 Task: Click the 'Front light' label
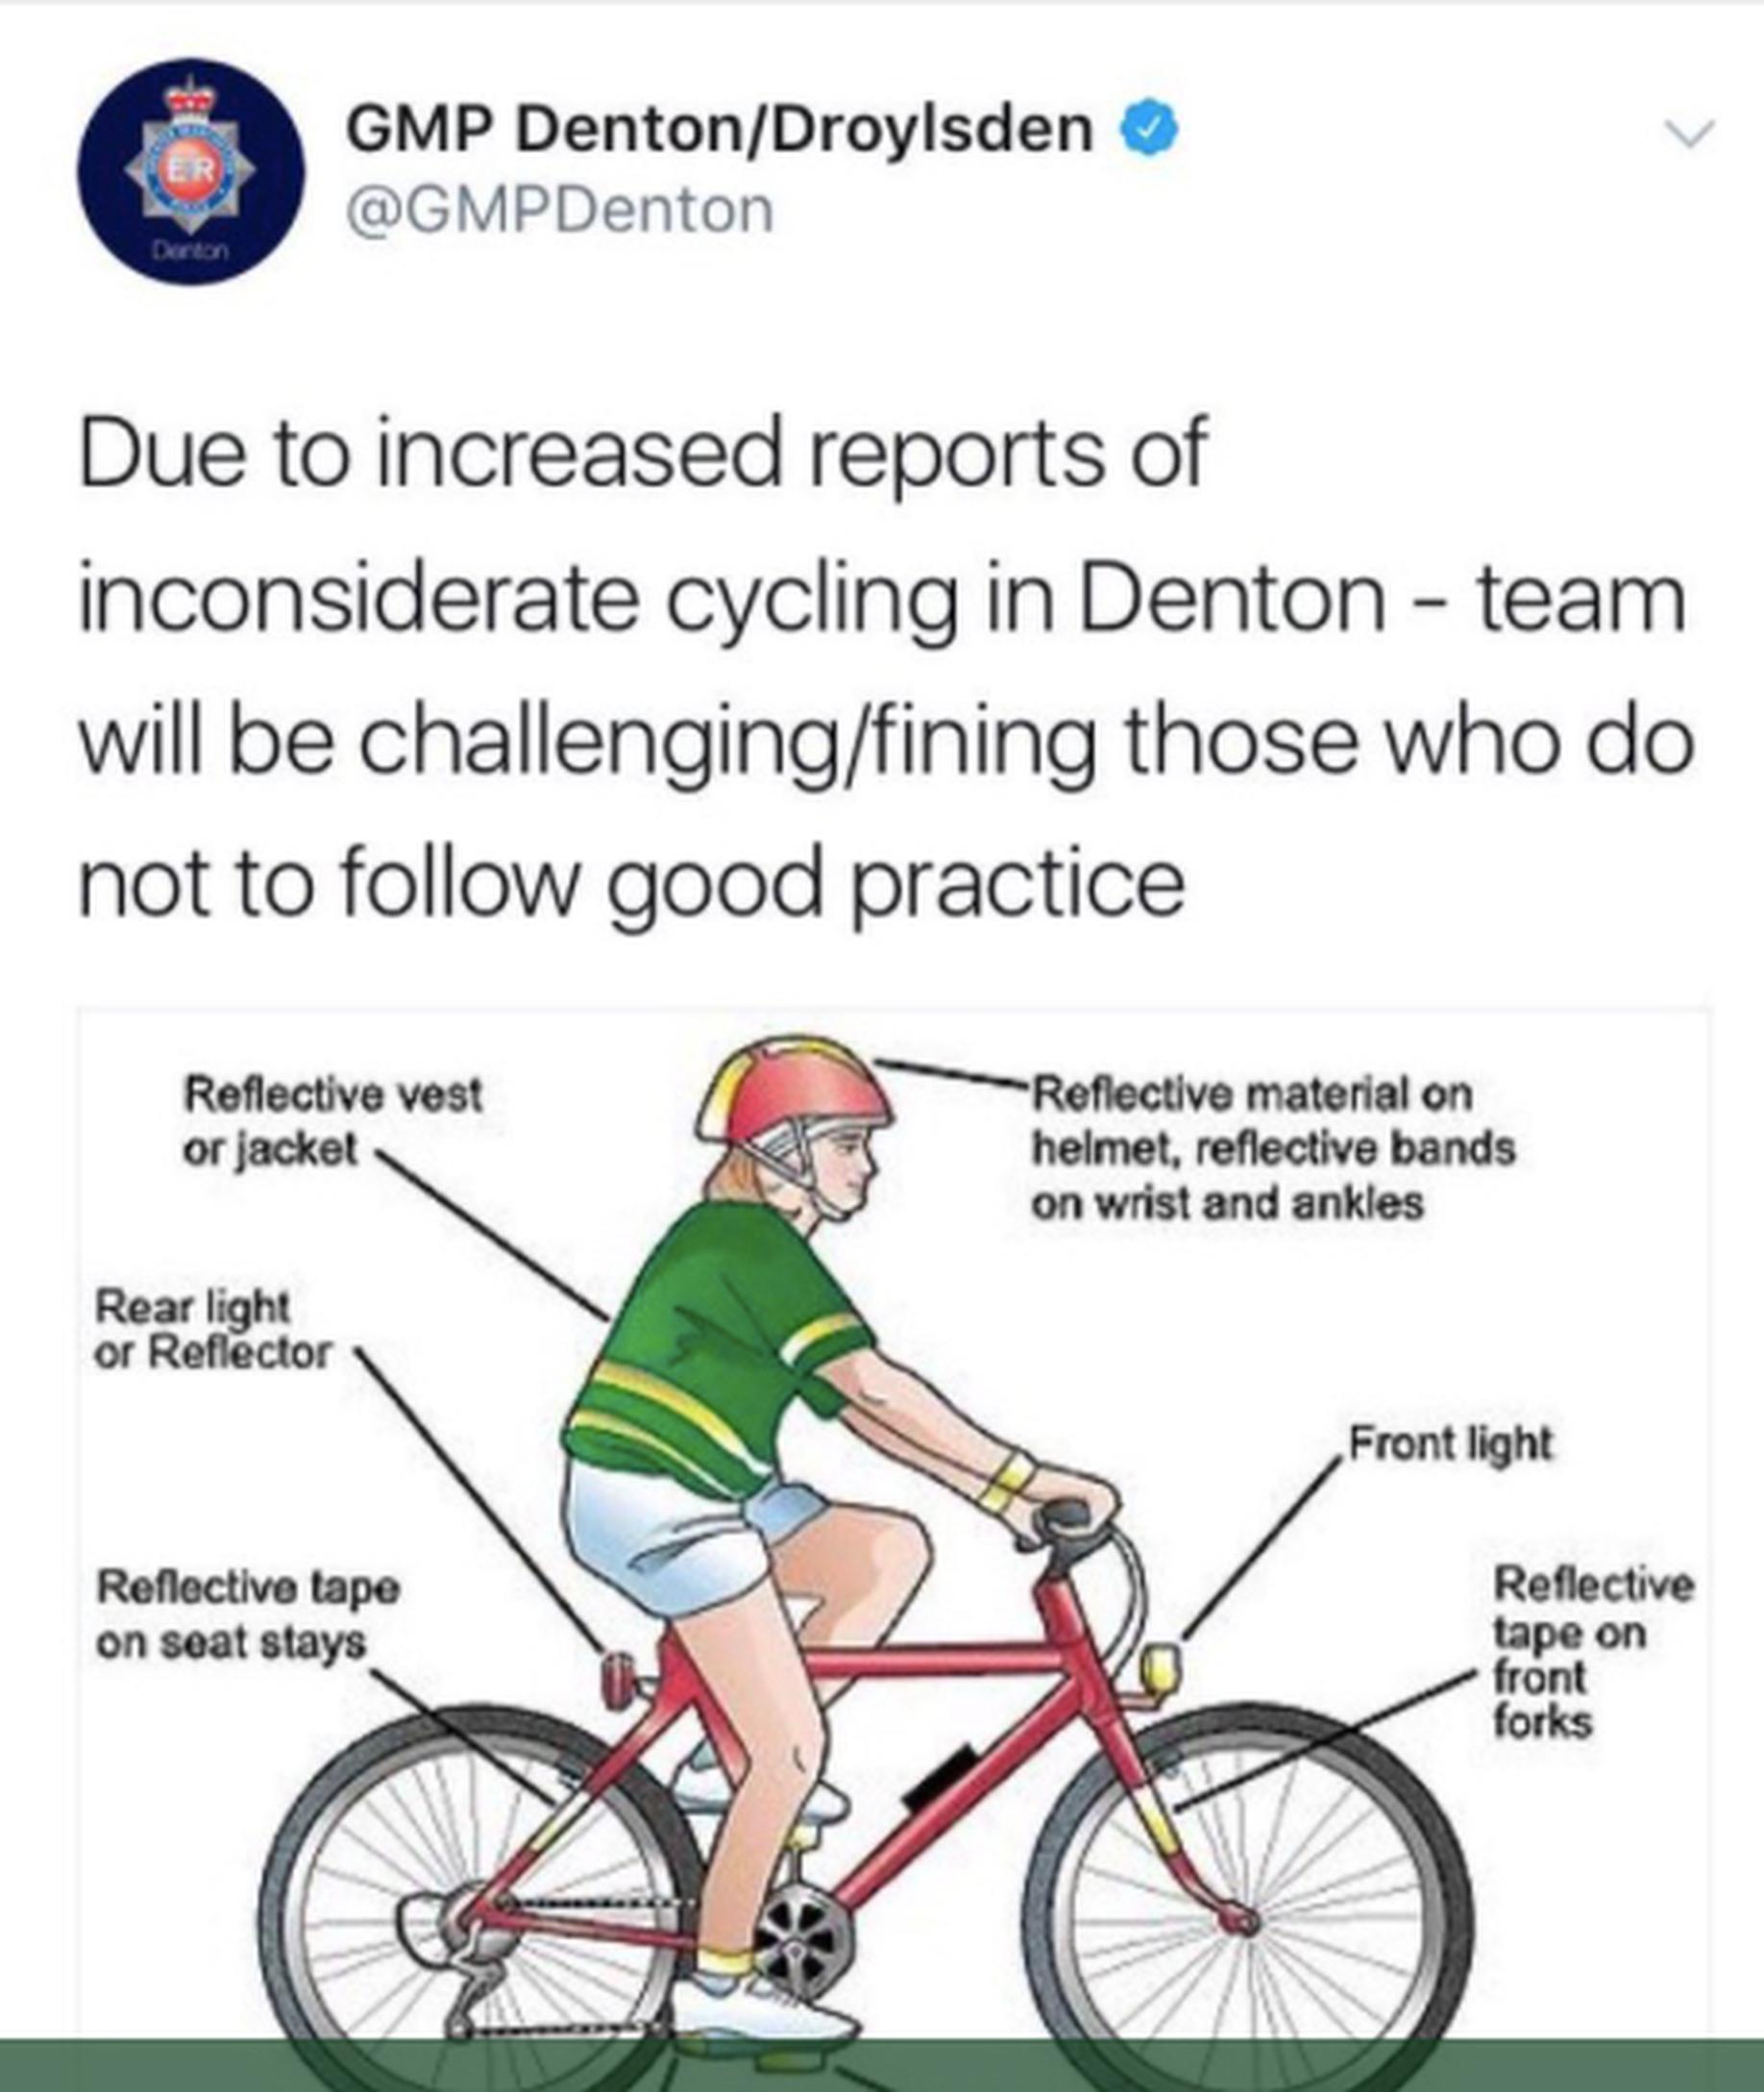(1450, 1443)
